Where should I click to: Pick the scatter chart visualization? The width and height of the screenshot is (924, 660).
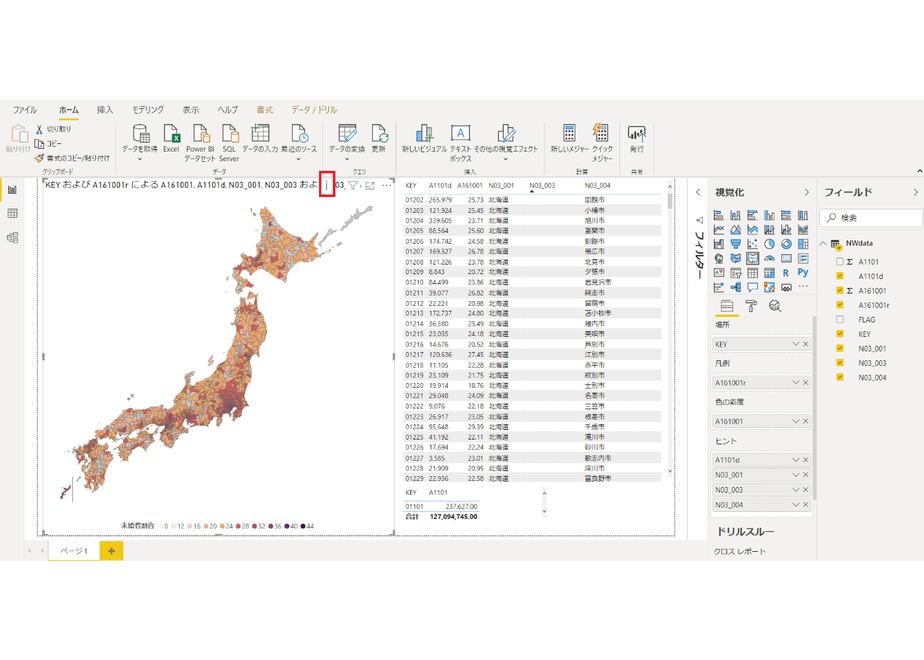[x=753, y=244]
